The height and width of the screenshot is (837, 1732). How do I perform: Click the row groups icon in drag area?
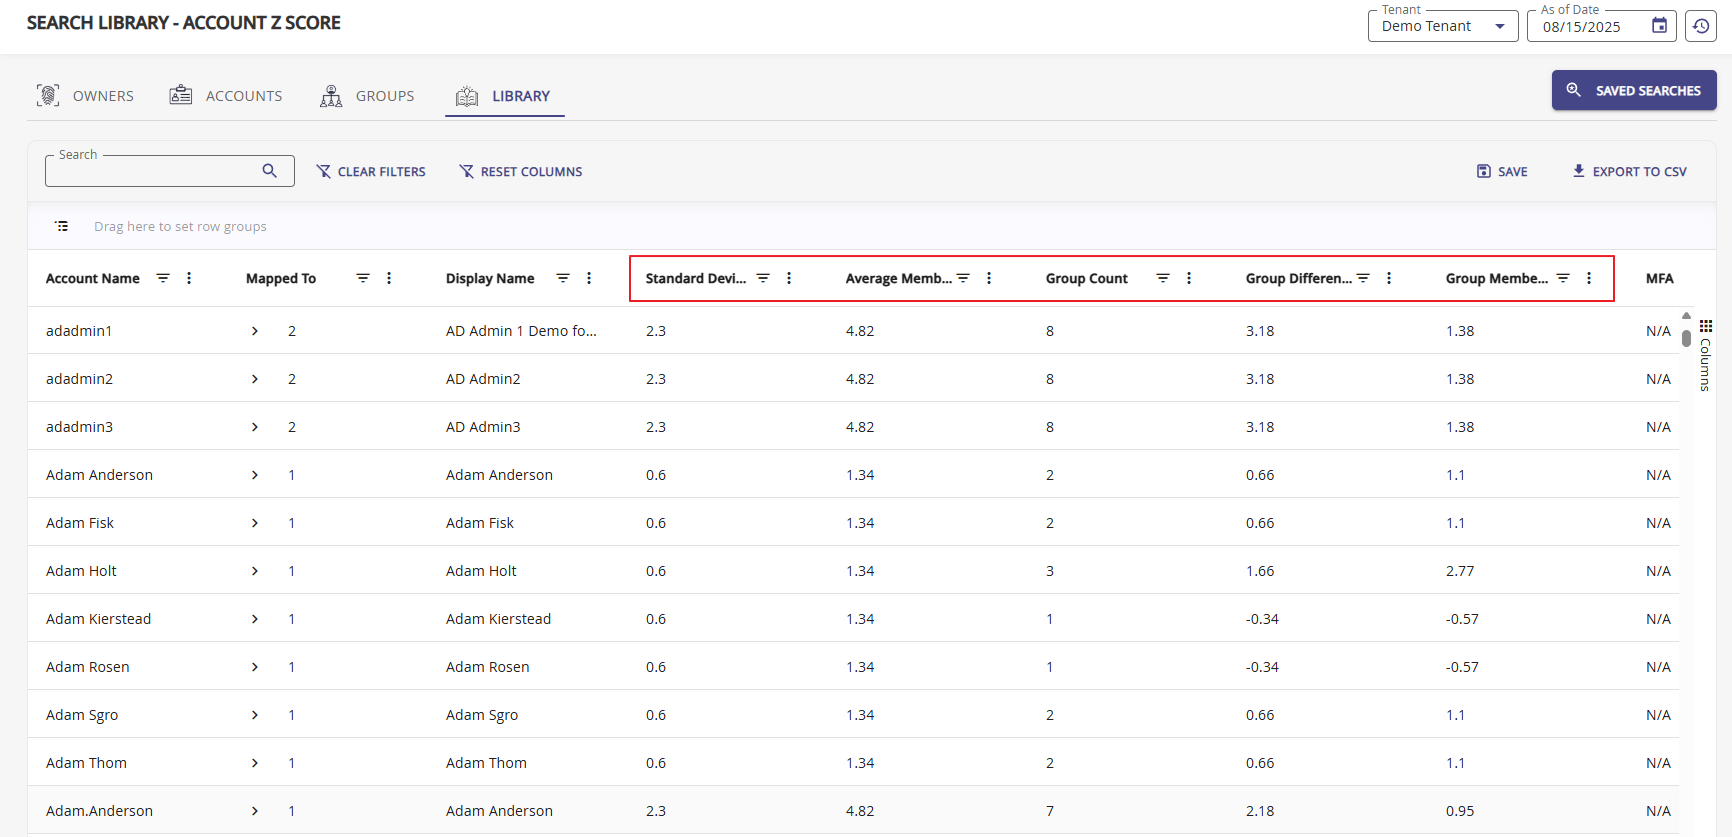pyautogui.click(x=62, y=226)
